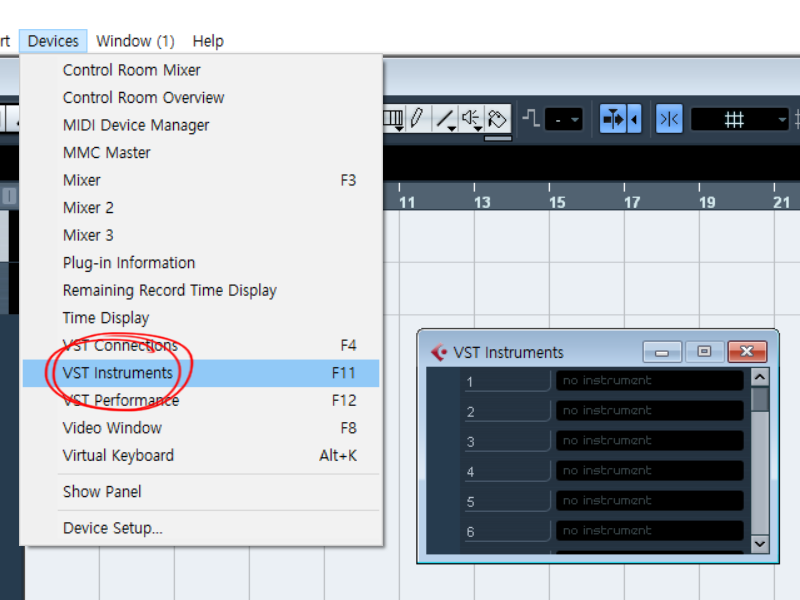Click bar 13 on the ruler

pyautogui.click(x=482, y=203)
